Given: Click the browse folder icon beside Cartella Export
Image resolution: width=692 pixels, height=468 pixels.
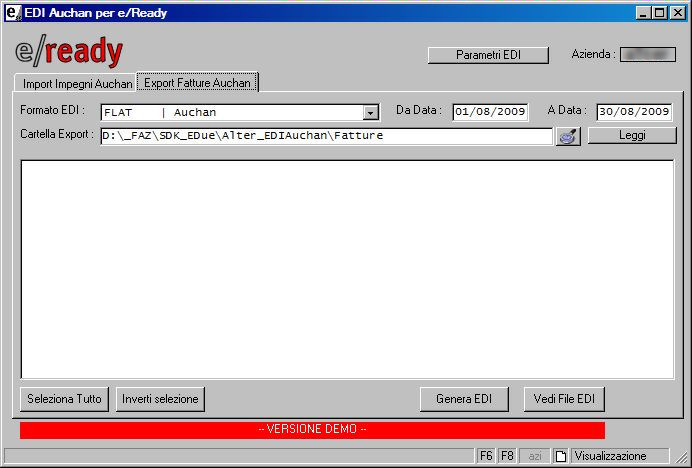Looking at the screenshot, I should pos(568,136).
